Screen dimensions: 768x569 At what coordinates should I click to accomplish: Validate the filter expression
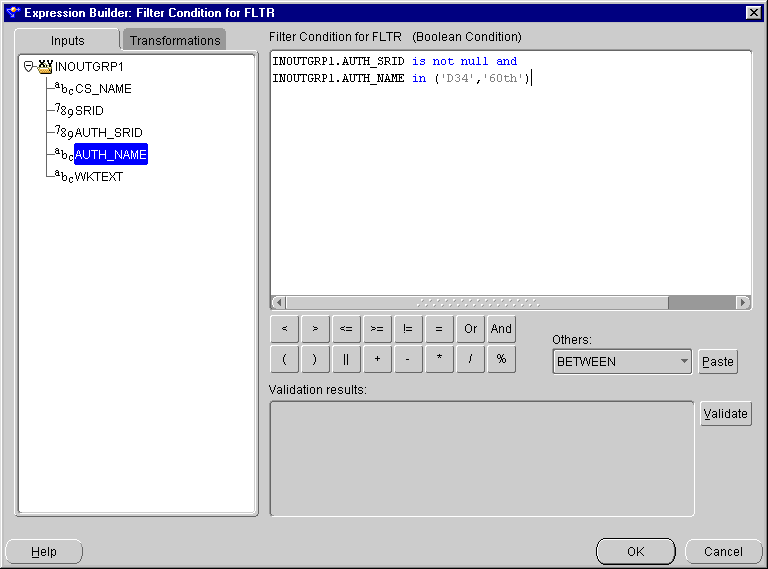[725, 413]
